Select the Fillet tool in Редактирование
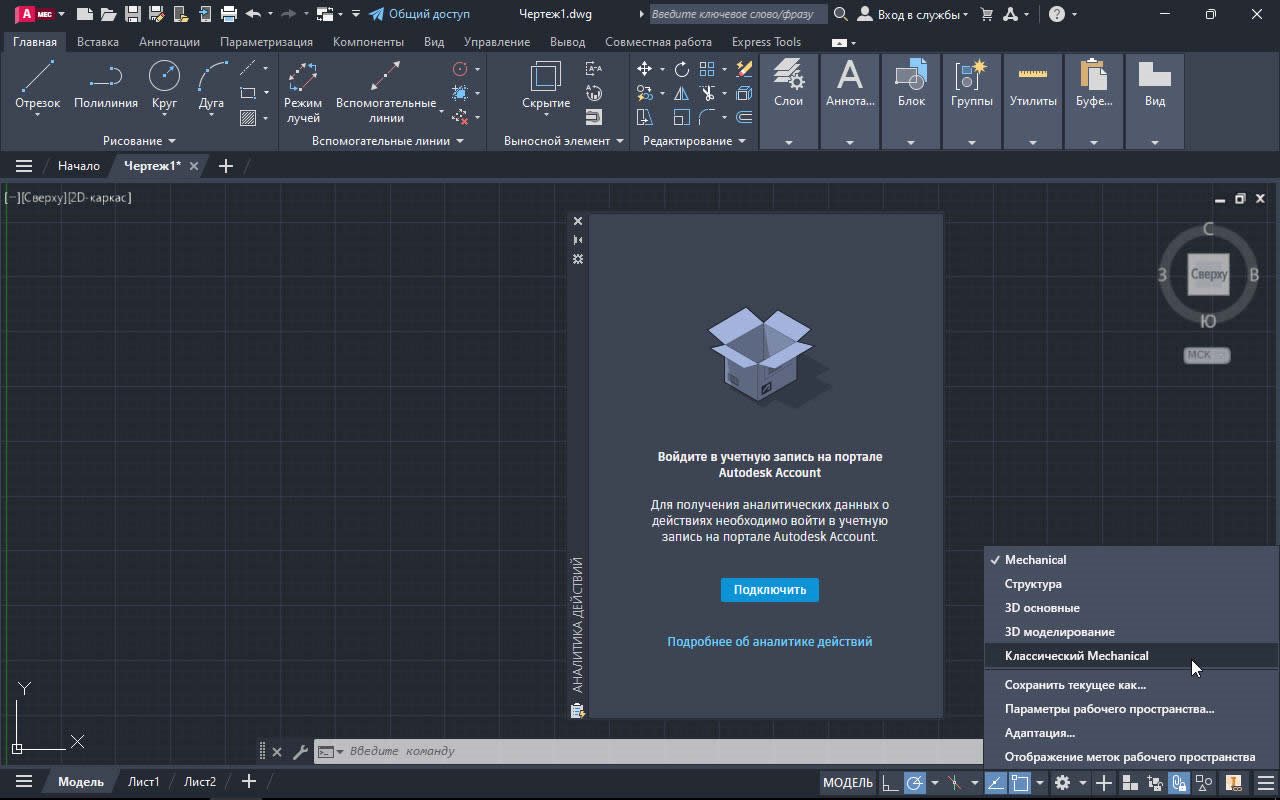Screen dimensions: 1280x800 (x=707, y=117)
